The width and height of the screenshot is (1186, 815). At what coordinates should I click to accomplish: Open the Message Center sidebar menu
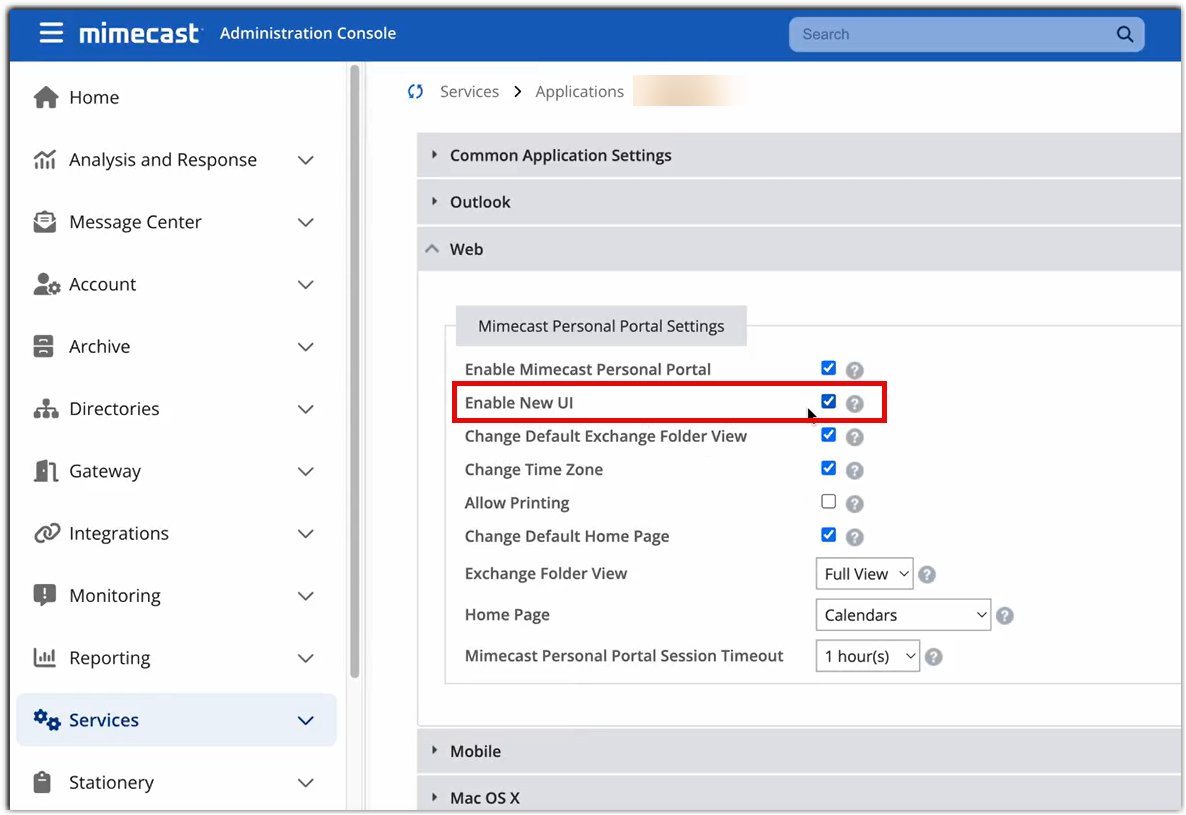point(135,222)
